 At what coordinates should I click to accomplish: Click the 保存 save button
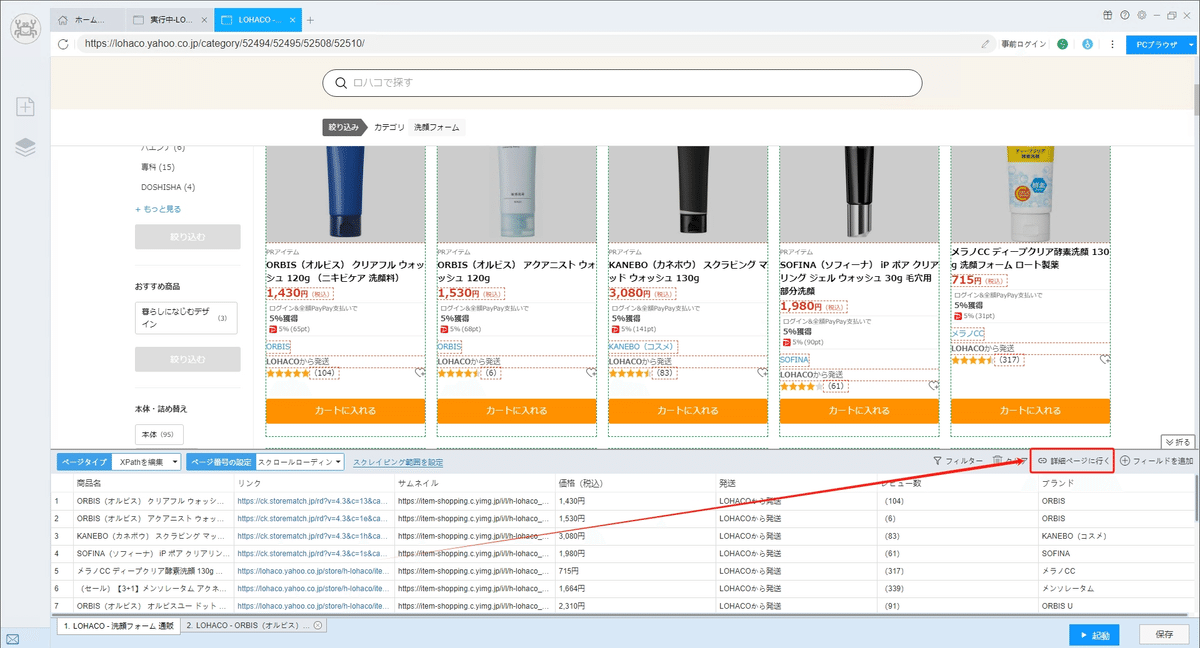click(1164, 635)
